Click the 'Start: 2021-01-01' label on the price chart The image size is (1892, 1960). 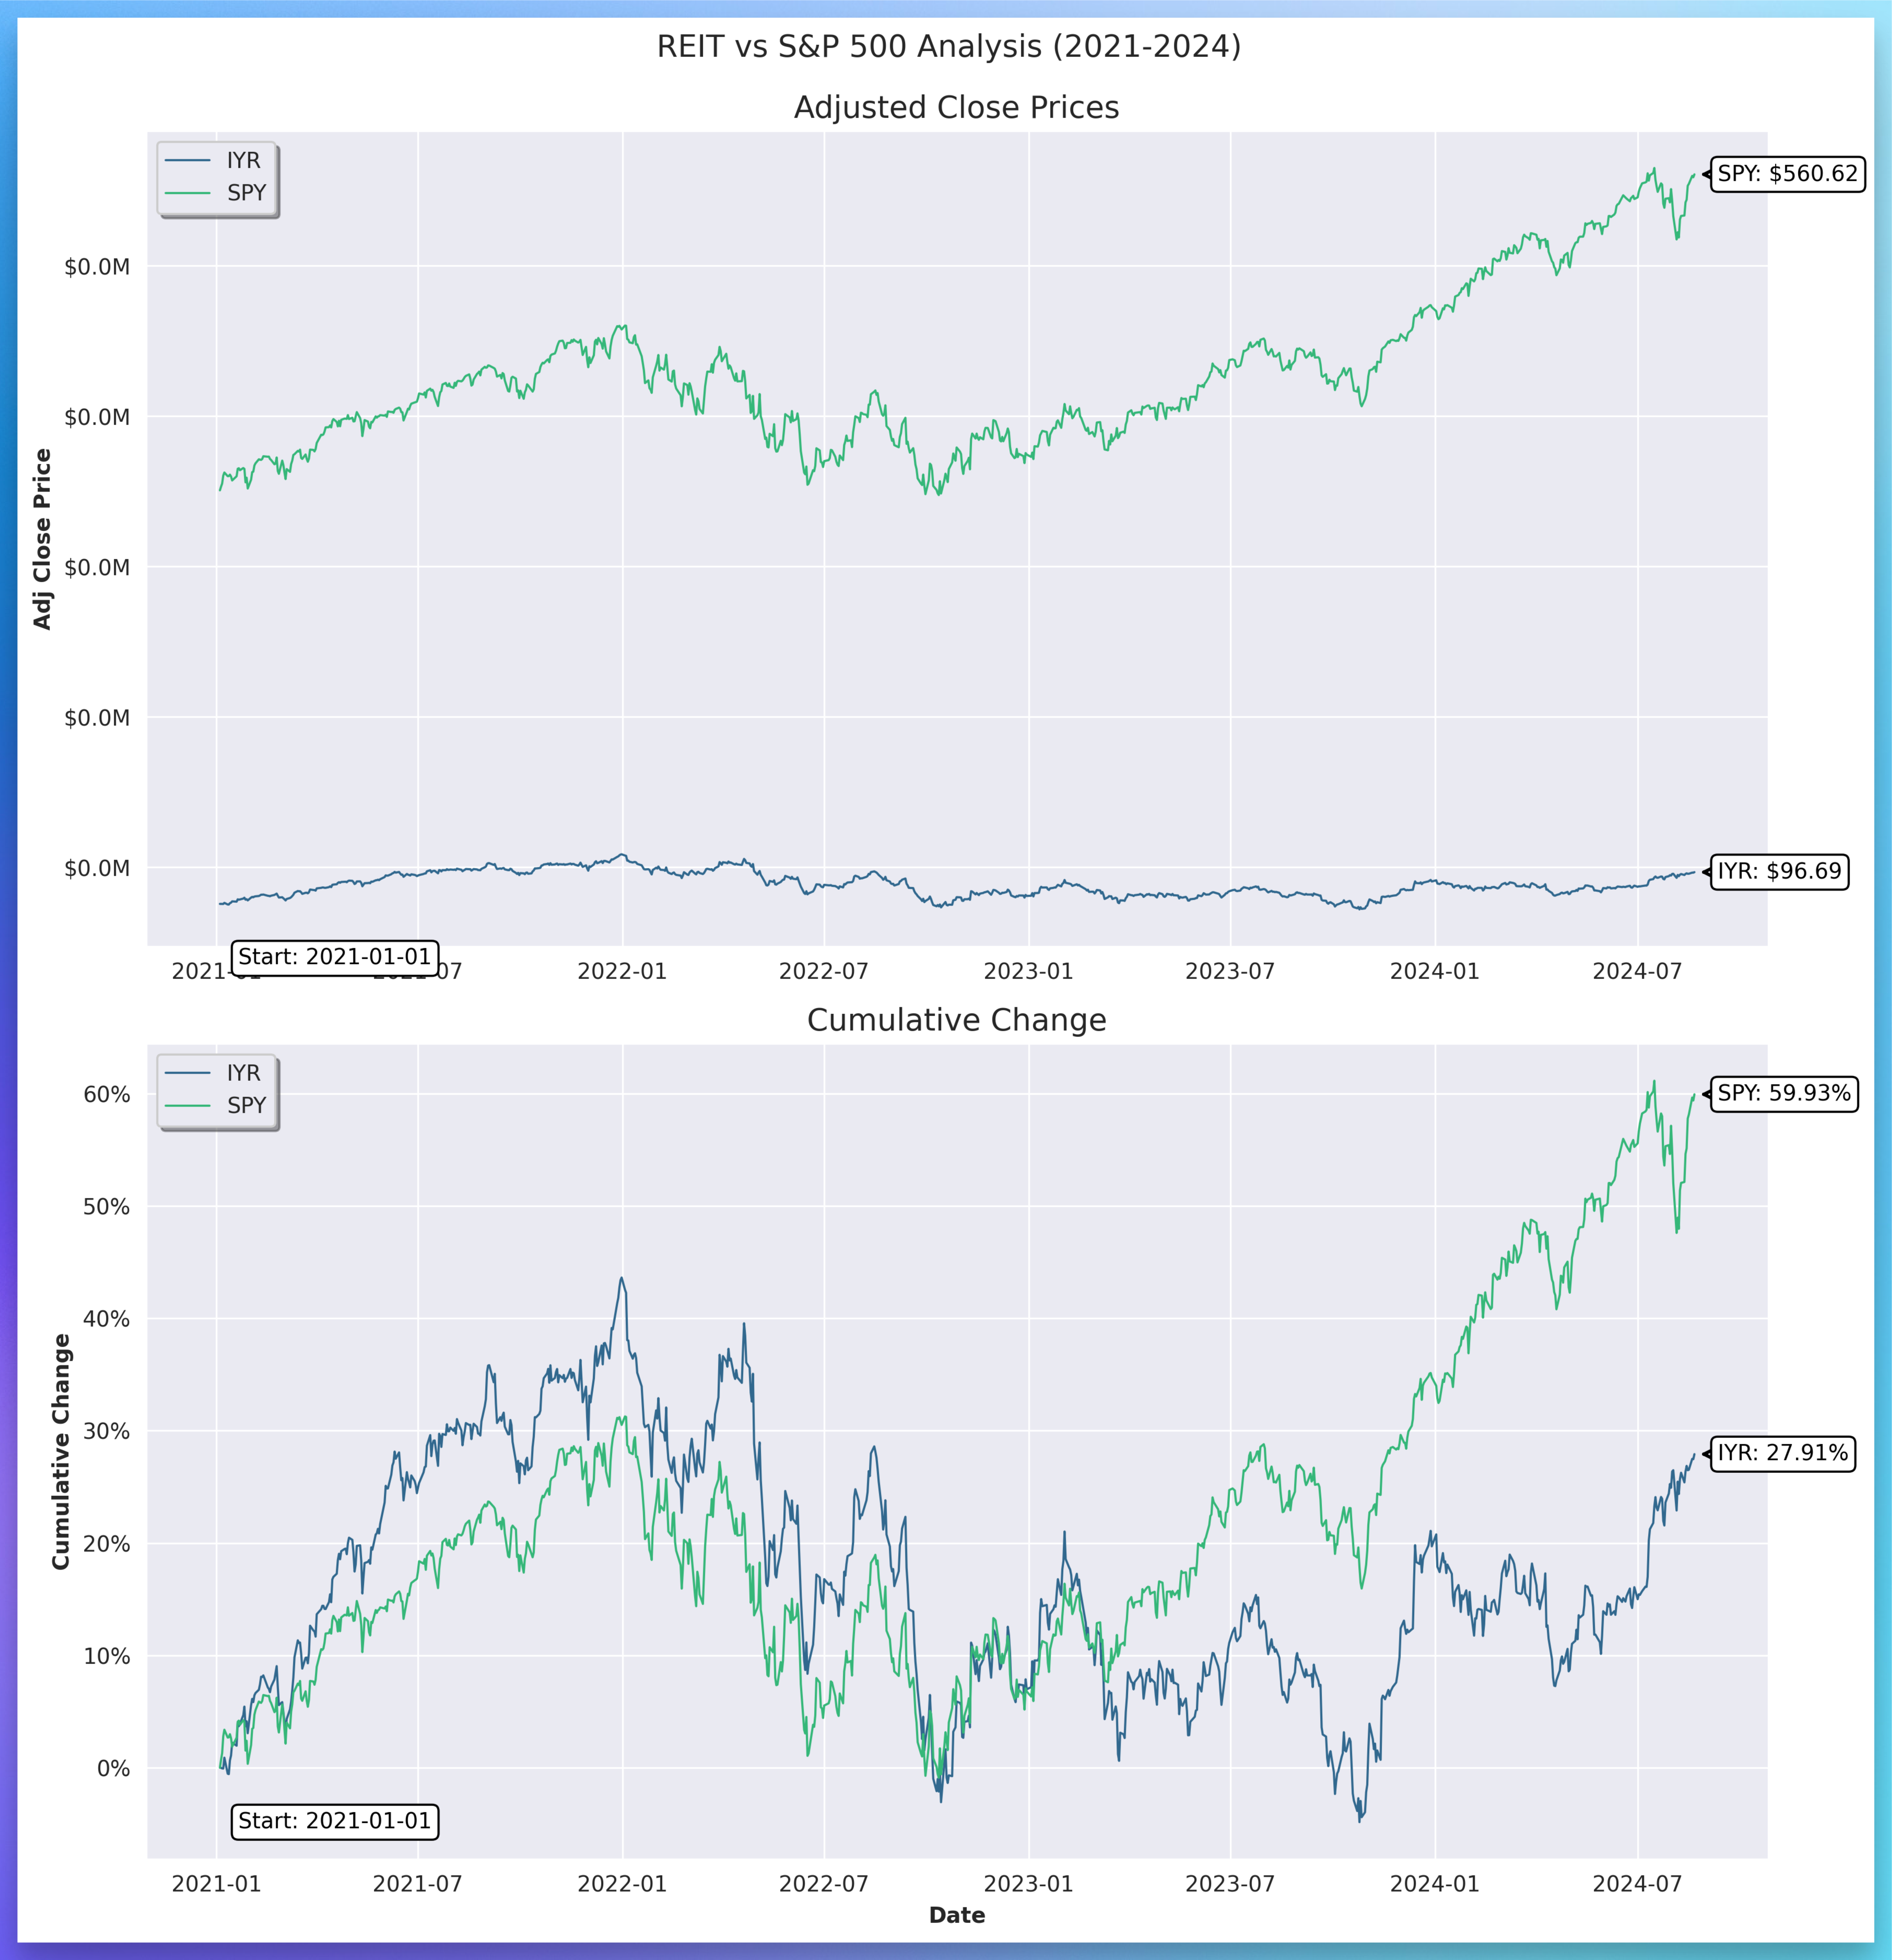[334, 957]
